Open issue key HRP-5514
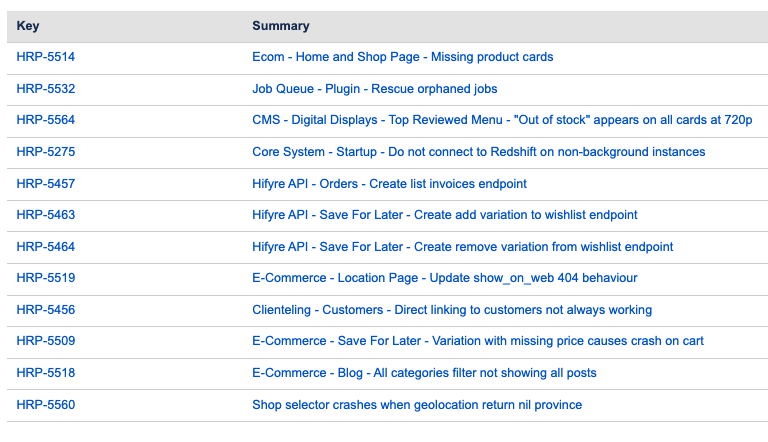768x442 pixels. (x=45, y=57)
